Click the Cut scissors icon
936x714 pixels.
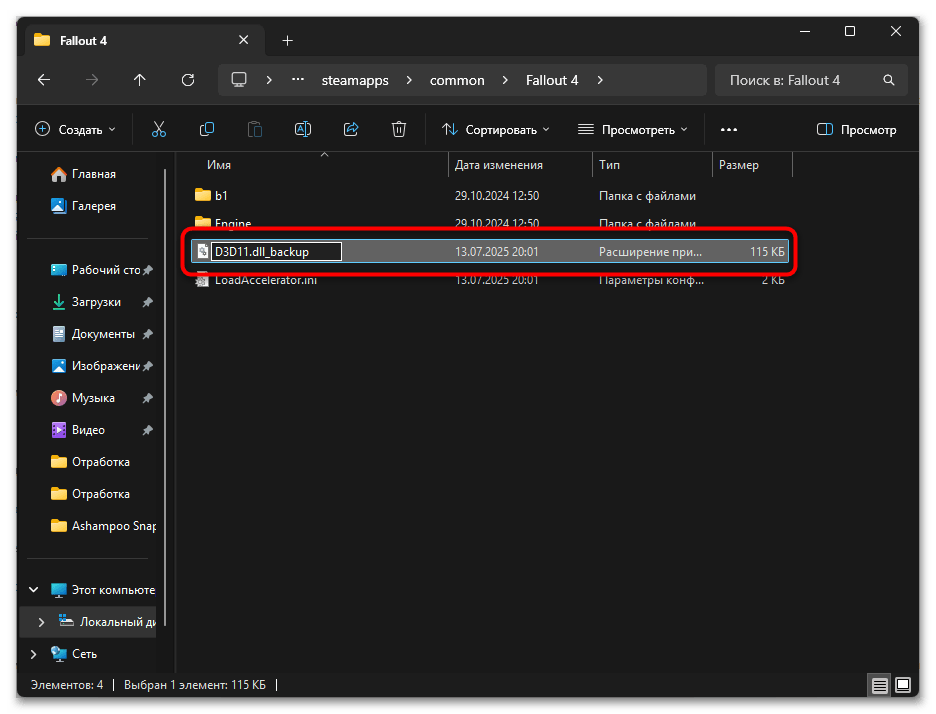[159, 129]
